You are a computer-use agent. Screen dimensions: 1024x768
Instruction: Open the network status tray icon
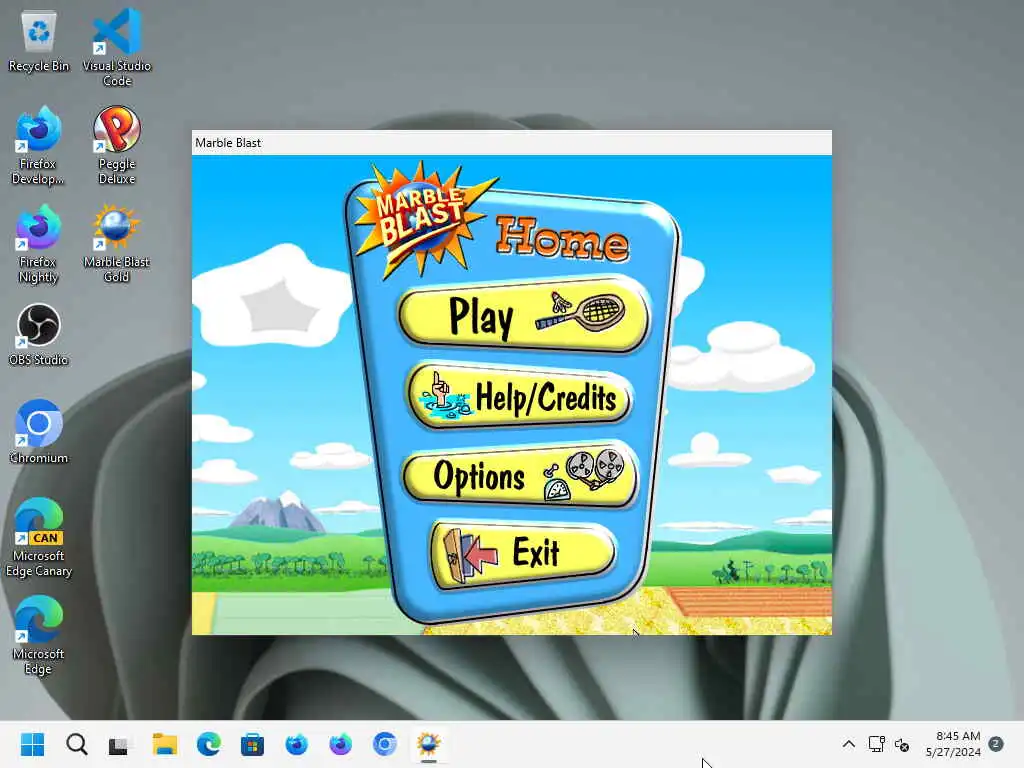pyautogui.click(x=876, y=744)
